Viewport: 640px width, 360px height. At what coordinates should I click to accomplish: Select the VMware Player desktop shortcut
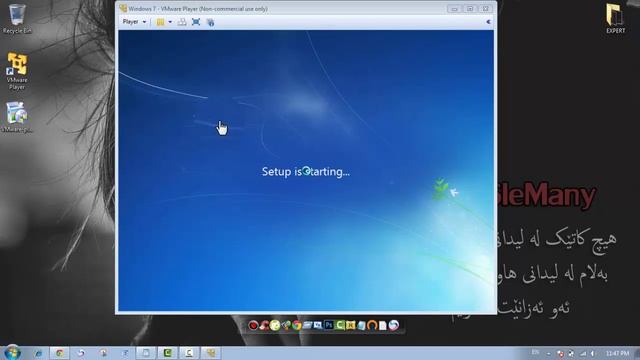17,71
